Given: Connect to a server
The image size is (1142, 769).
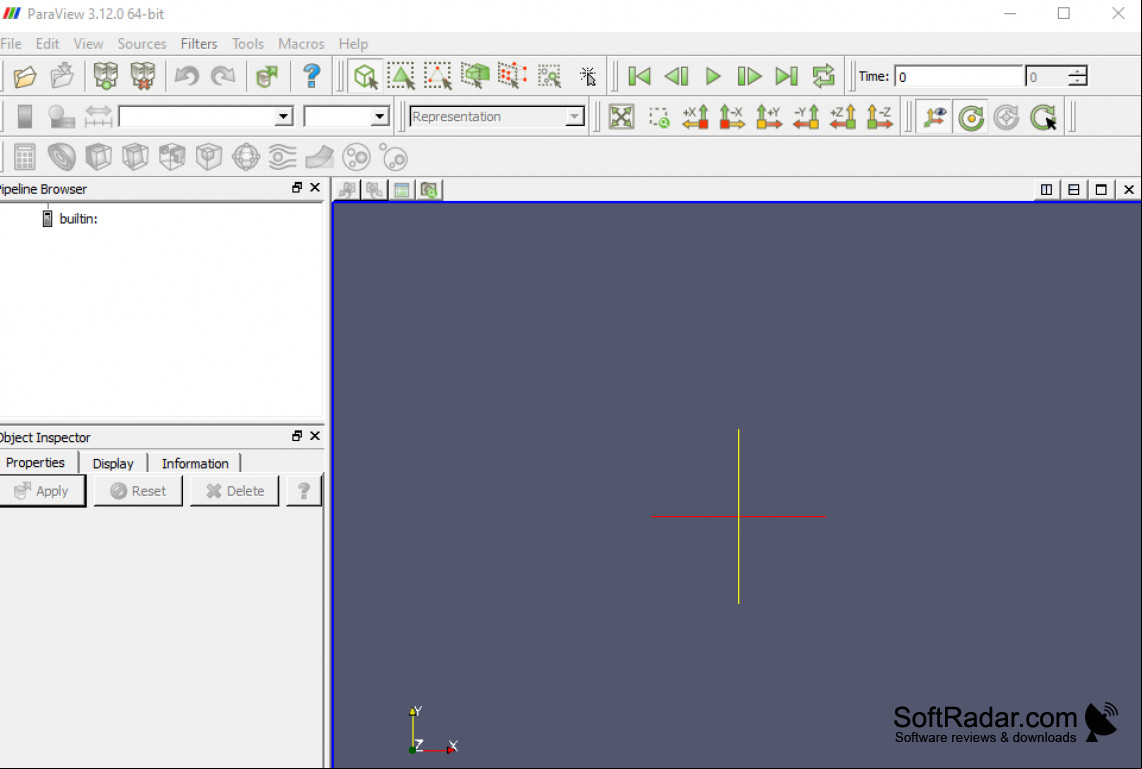Looking at the screenshot, I should tap(106, 76).
